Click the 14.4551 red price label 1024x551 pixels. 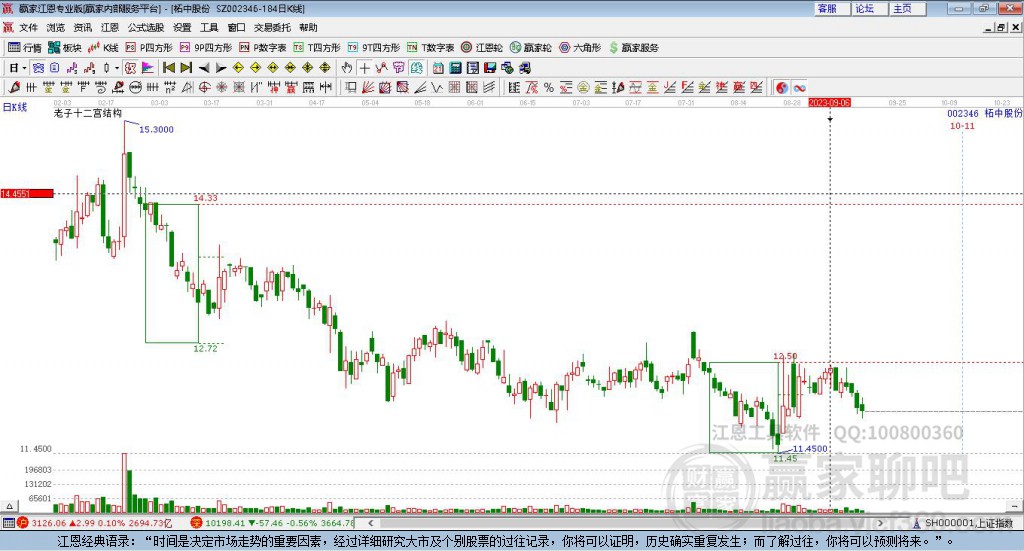(27, 194)
